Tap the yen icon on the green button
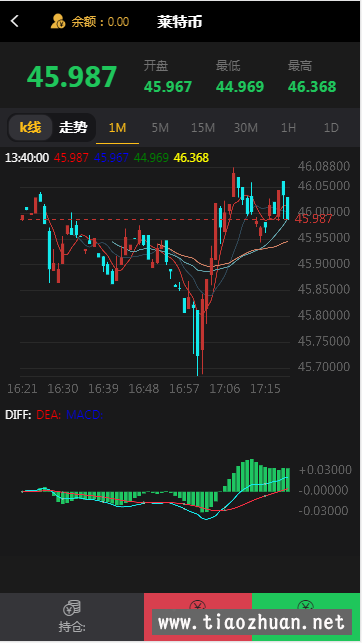Screen dimensions: 362x643 pos(306,604)
